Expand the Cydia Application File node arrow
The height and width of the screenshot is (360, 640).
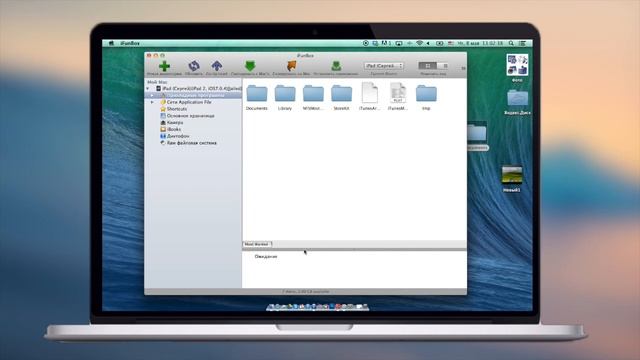(x=152, y=102)
